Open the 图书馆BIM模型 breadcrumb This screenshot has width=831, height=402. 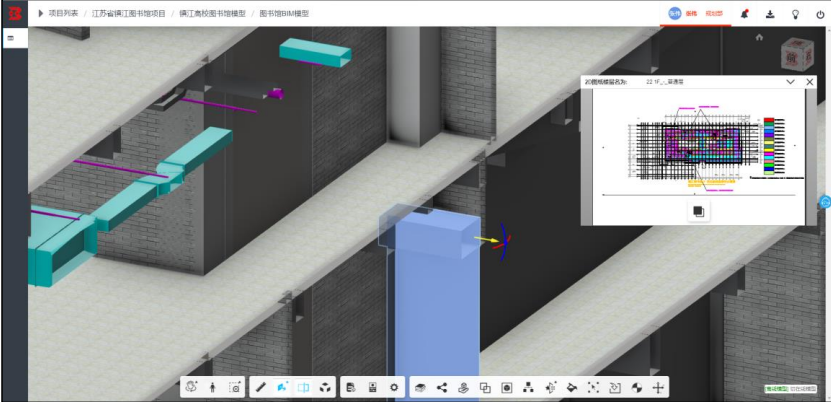coord(284,13)
